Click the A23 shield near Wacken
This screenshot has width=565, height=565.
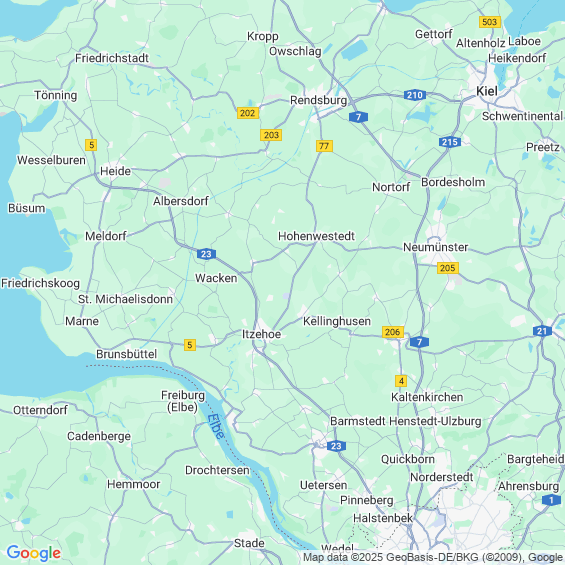(x=206, y=254)
